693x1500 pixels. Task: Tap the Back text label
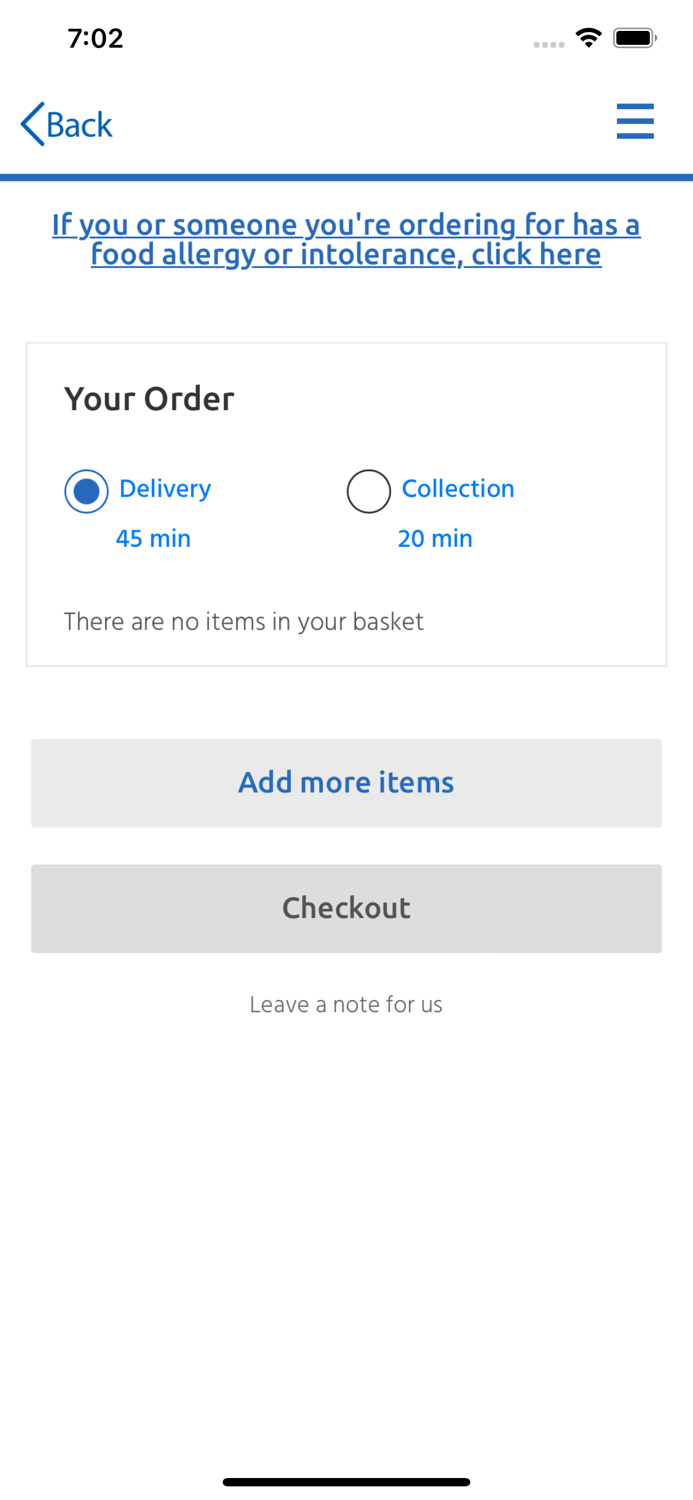click(x=80, y=124)
